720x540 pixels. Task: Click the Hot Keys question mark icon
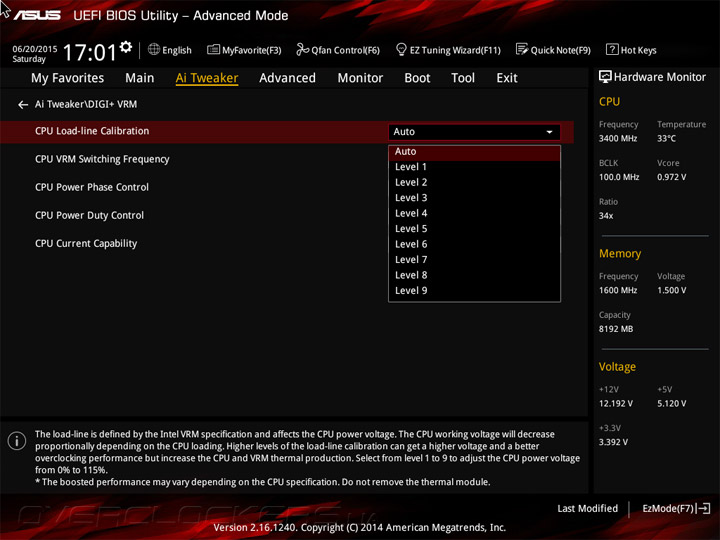612,49
